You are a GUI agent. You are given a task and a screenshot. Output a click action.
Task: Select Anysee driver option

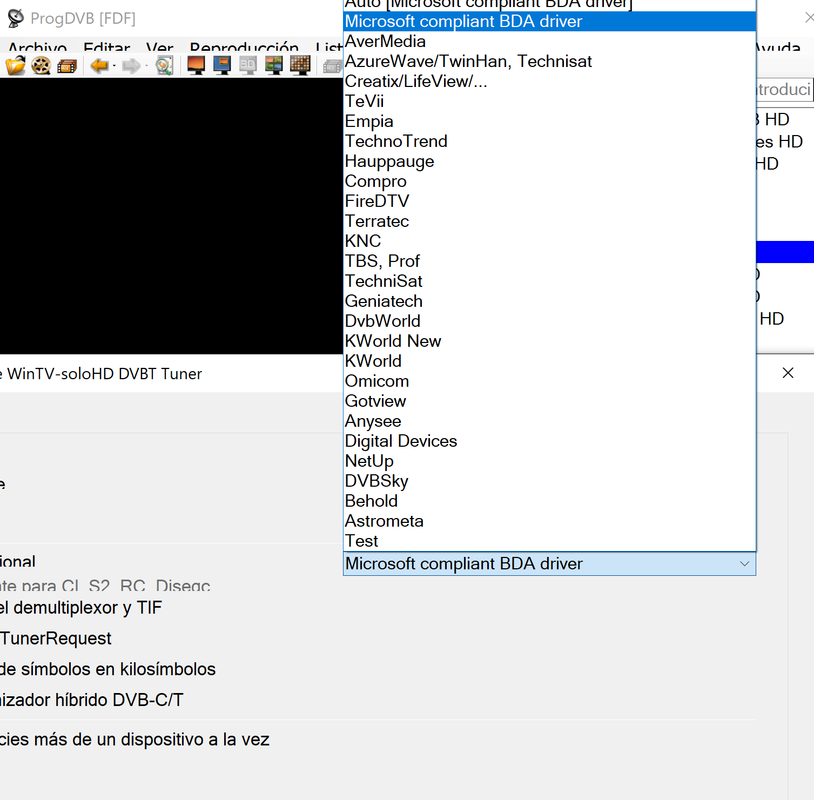[550, 421]
